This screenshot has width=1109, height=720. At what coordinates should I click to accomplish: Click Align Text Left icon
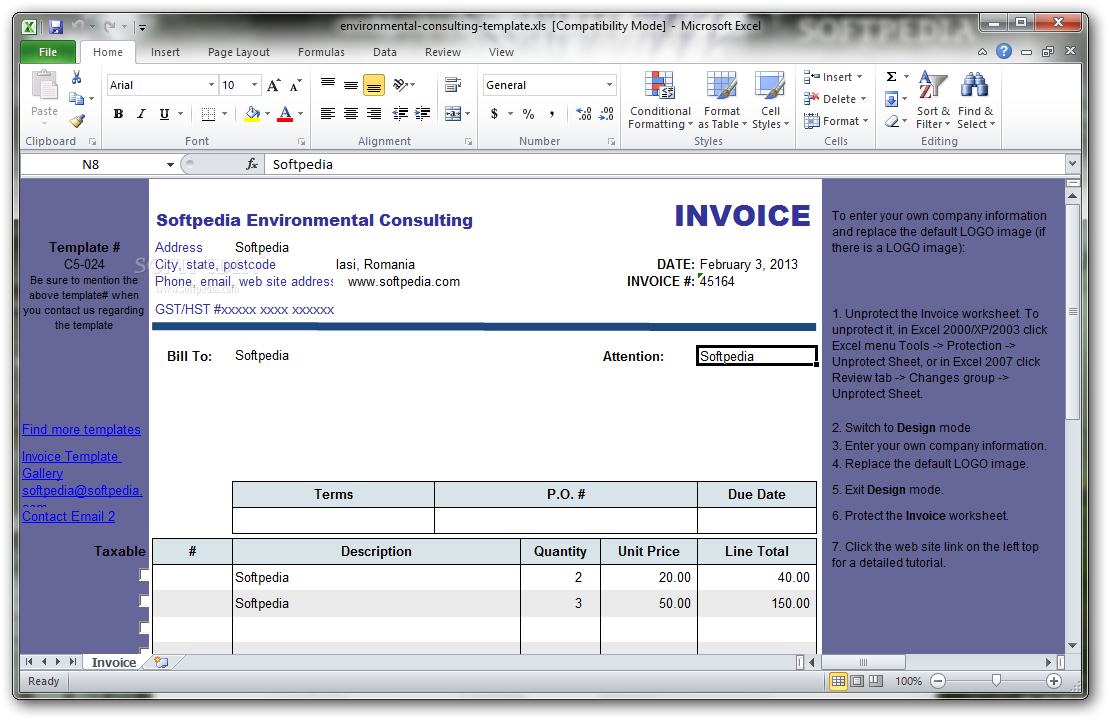click(x=327, y=114)
